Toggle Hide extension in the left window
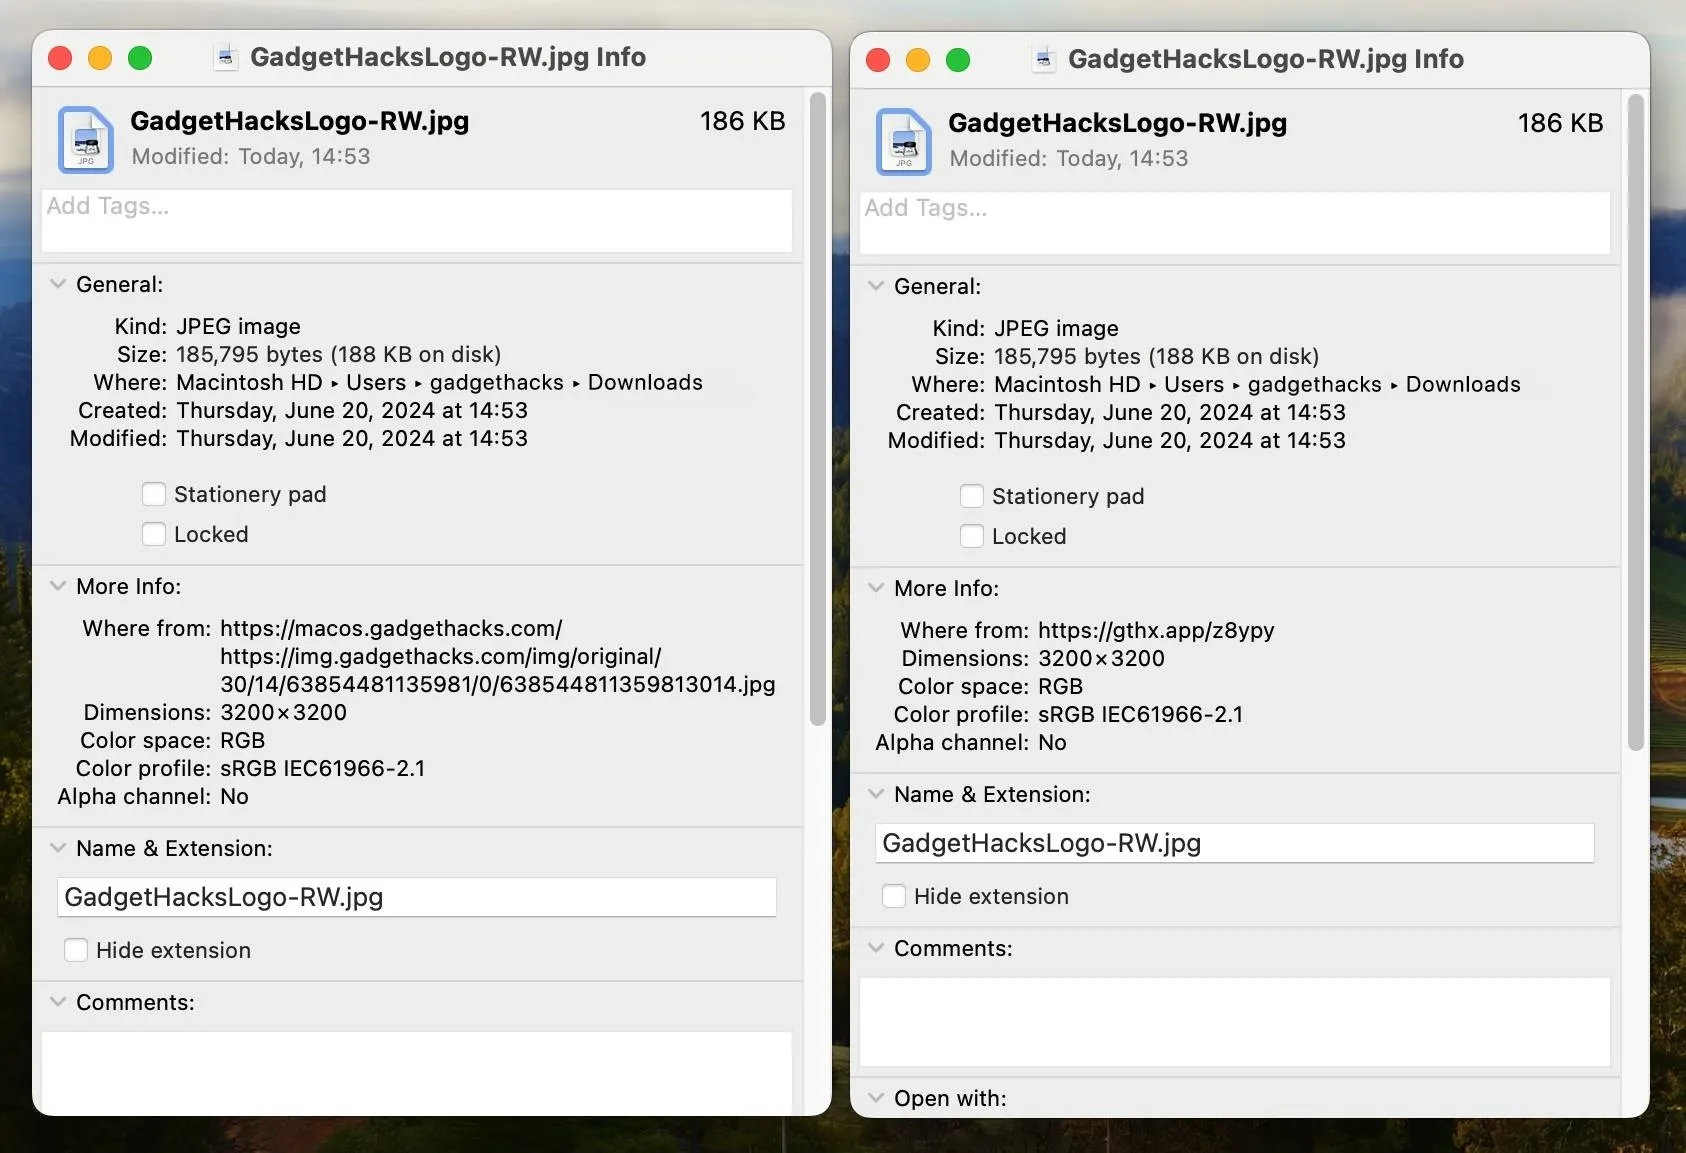This screenshot has width=1686, height=1153. tap(76, 950)
